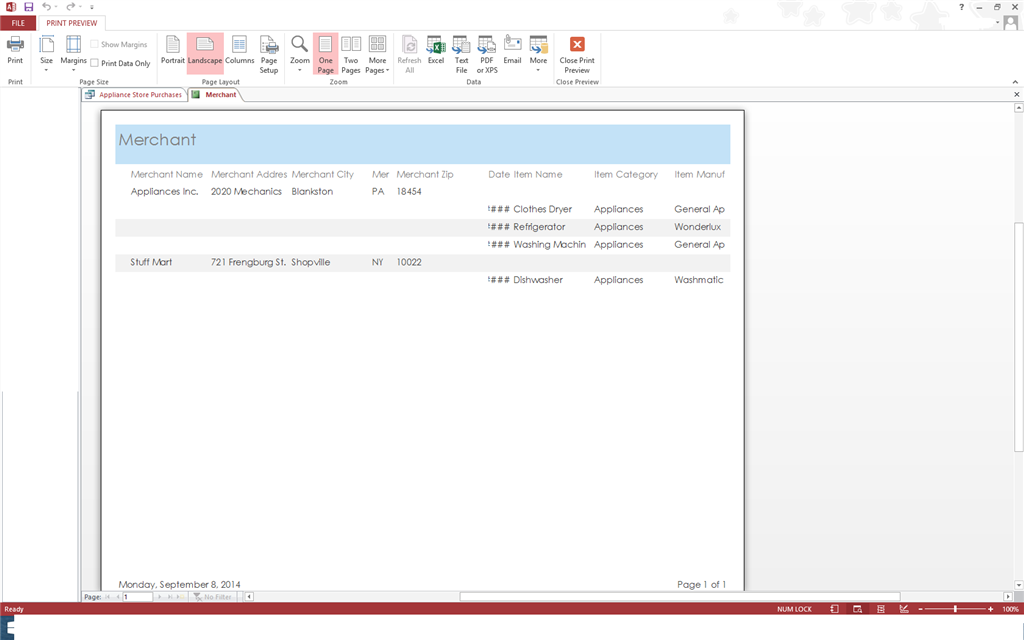Select One Page view

click(x=325, y=54)
